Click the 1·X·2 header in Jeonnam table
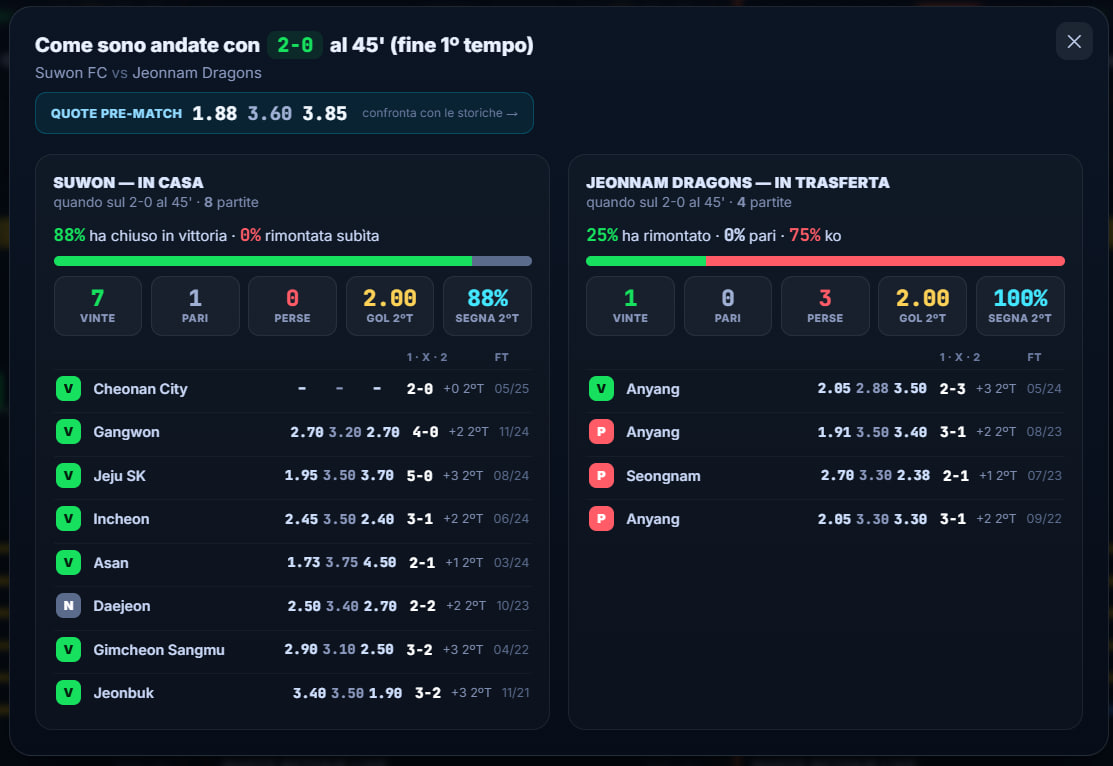This screenshot has width=1113, height=766. pos(960,357)
